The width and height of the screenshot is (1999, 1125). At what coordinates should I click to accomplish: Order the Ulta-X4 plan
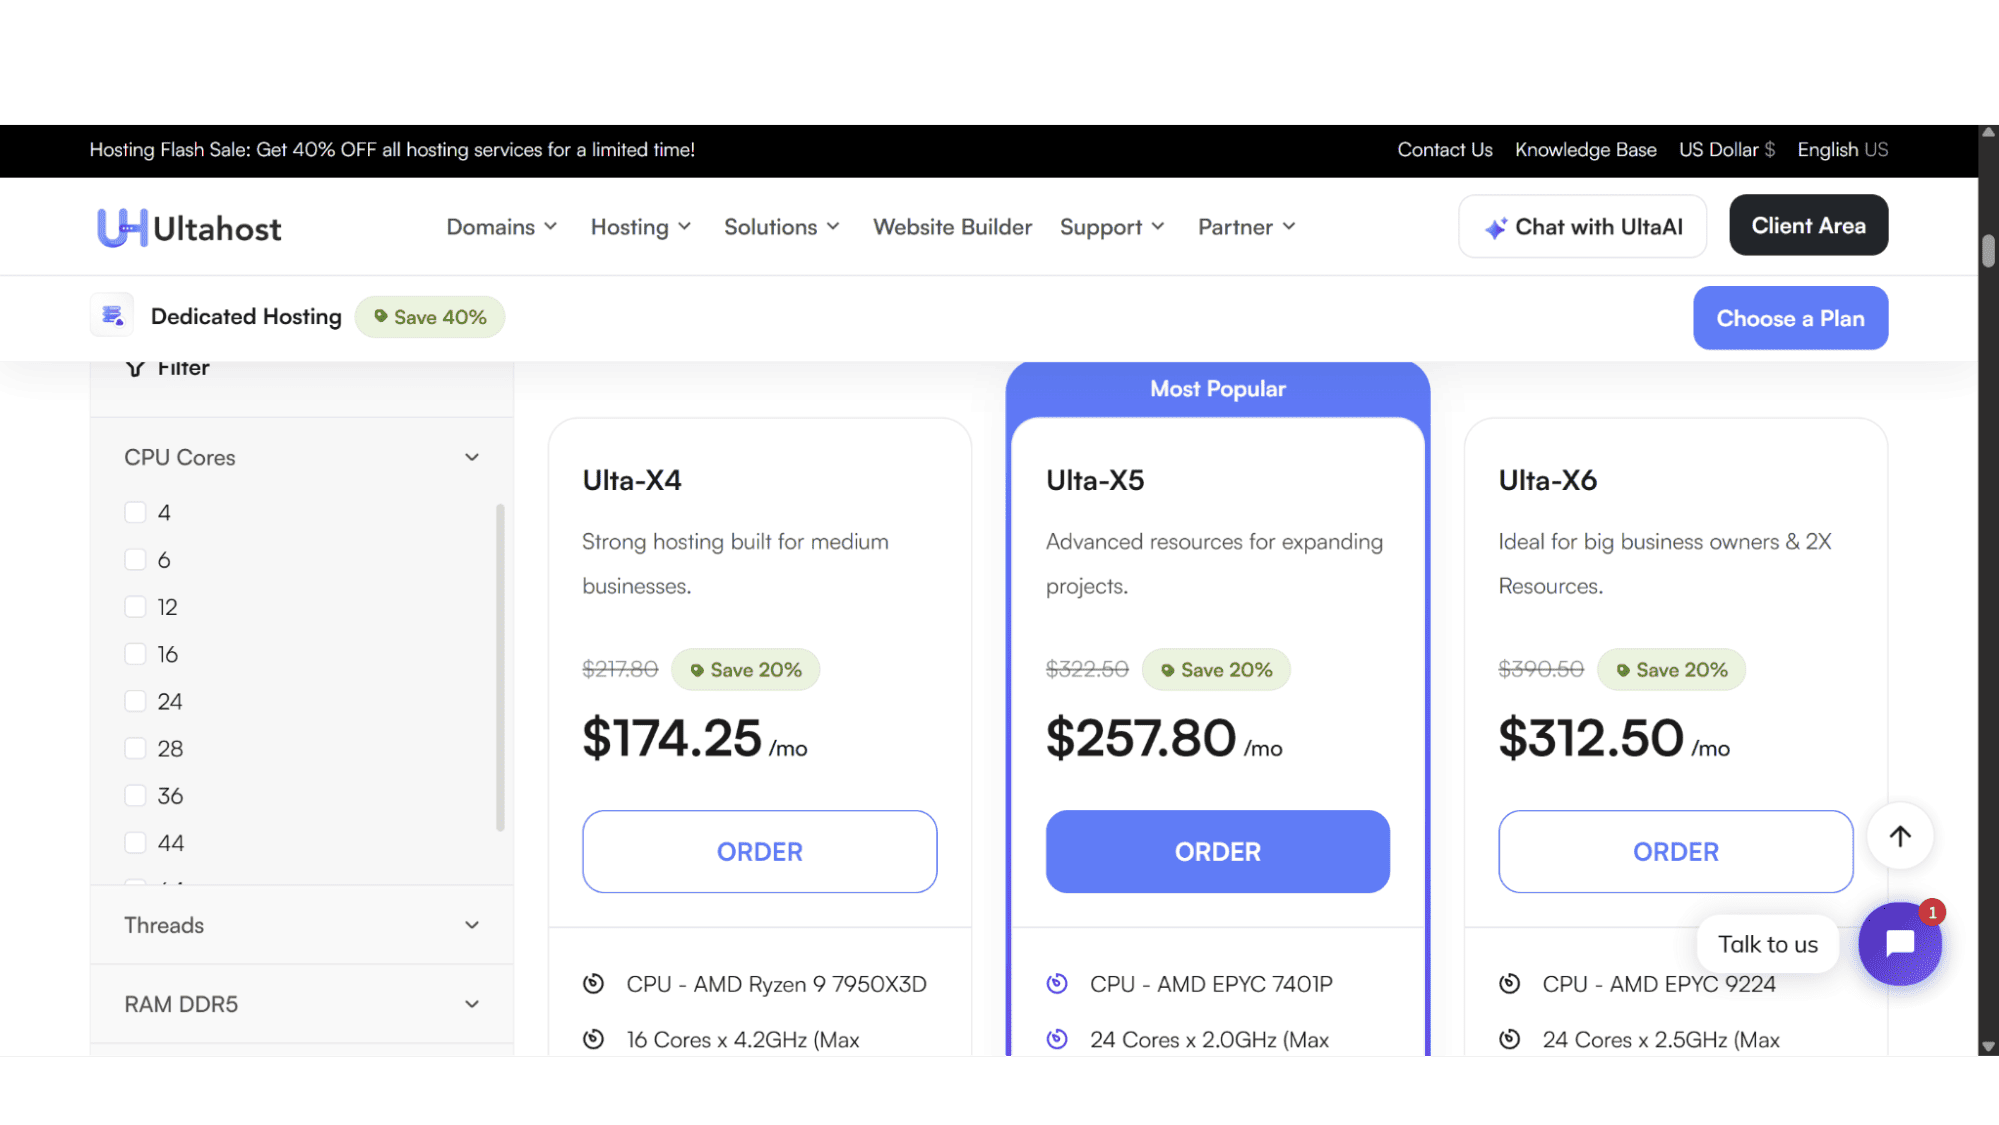click(x=759, y=851)
